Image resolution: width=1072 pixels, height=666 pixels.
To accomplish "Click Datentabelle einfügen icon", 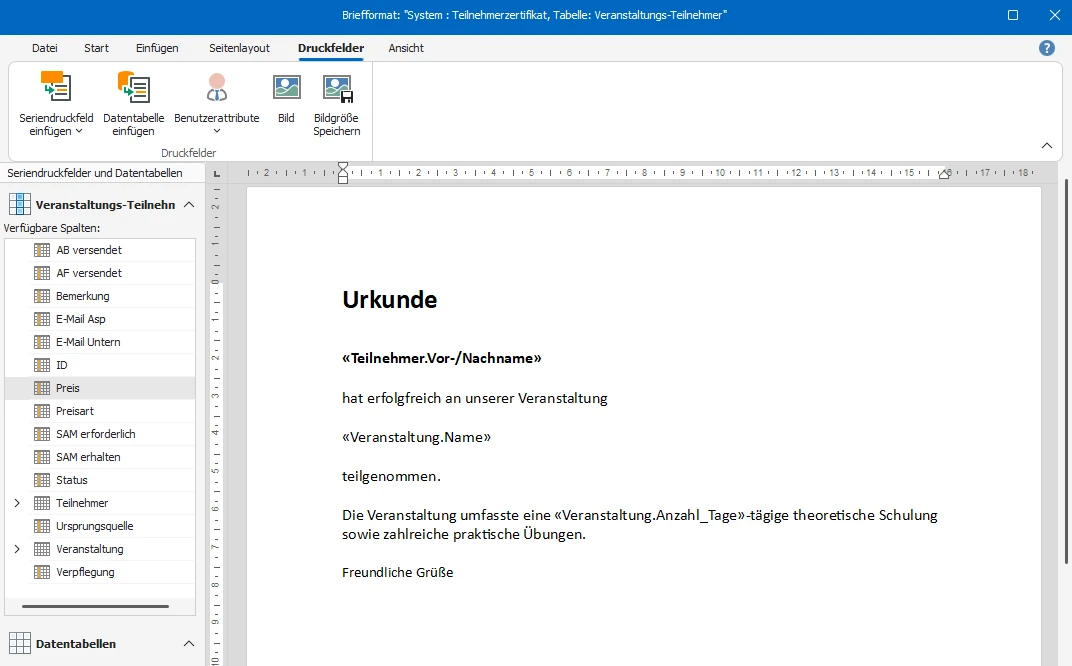I will (133, 87).
